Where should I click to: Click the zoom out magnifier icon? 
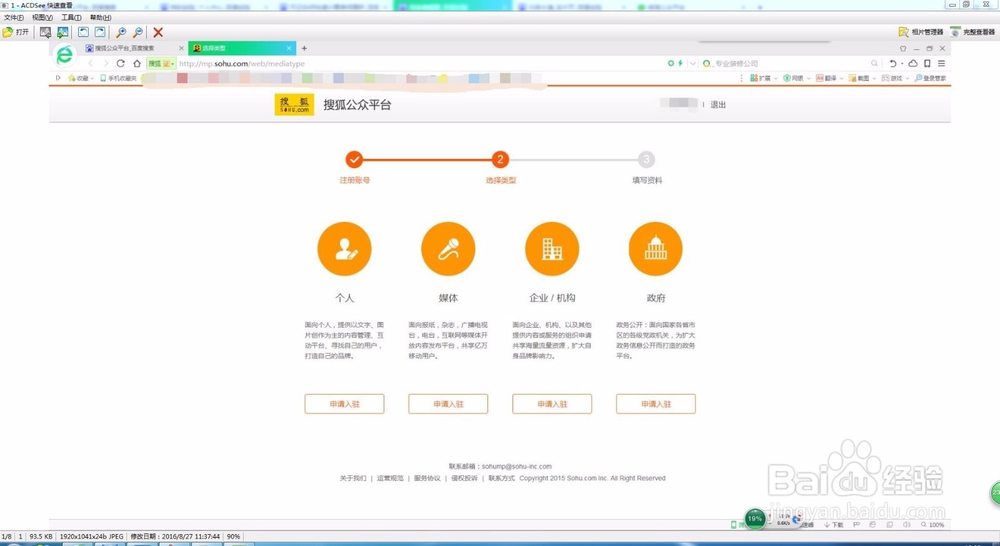click(x=138, y=32)
